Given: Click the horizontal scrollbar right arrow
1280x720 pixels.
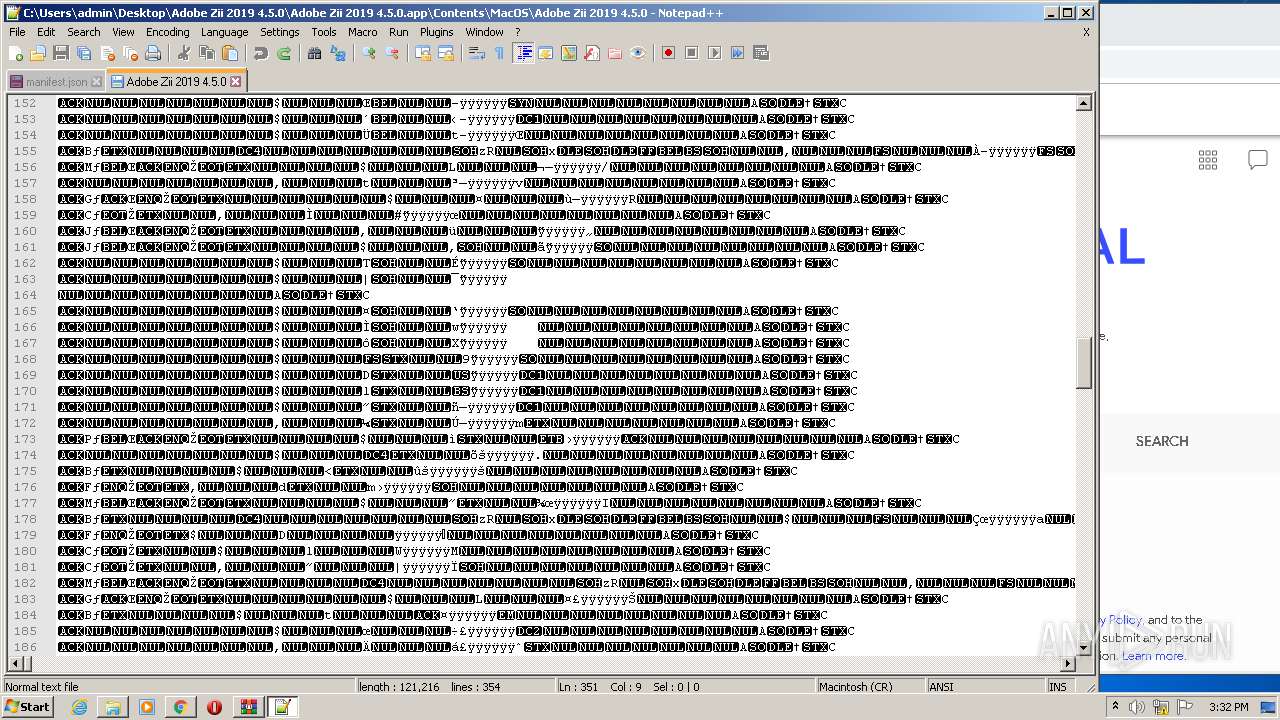Looking at the screenshot, I should click(1068, 664).
